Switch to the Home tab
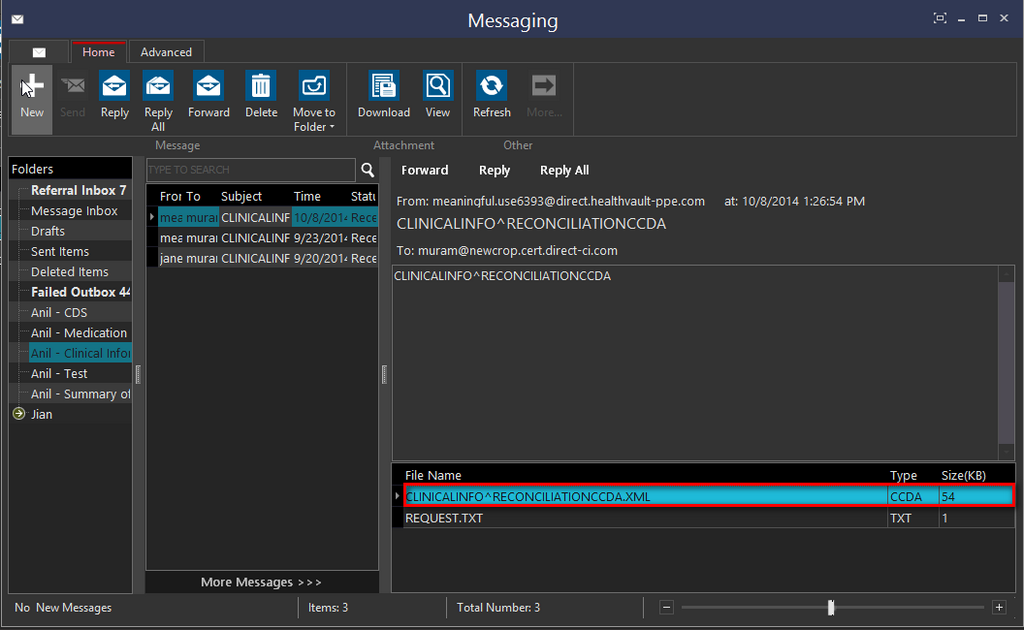Viewport: 1024px width, 630px height. [98, 51]
